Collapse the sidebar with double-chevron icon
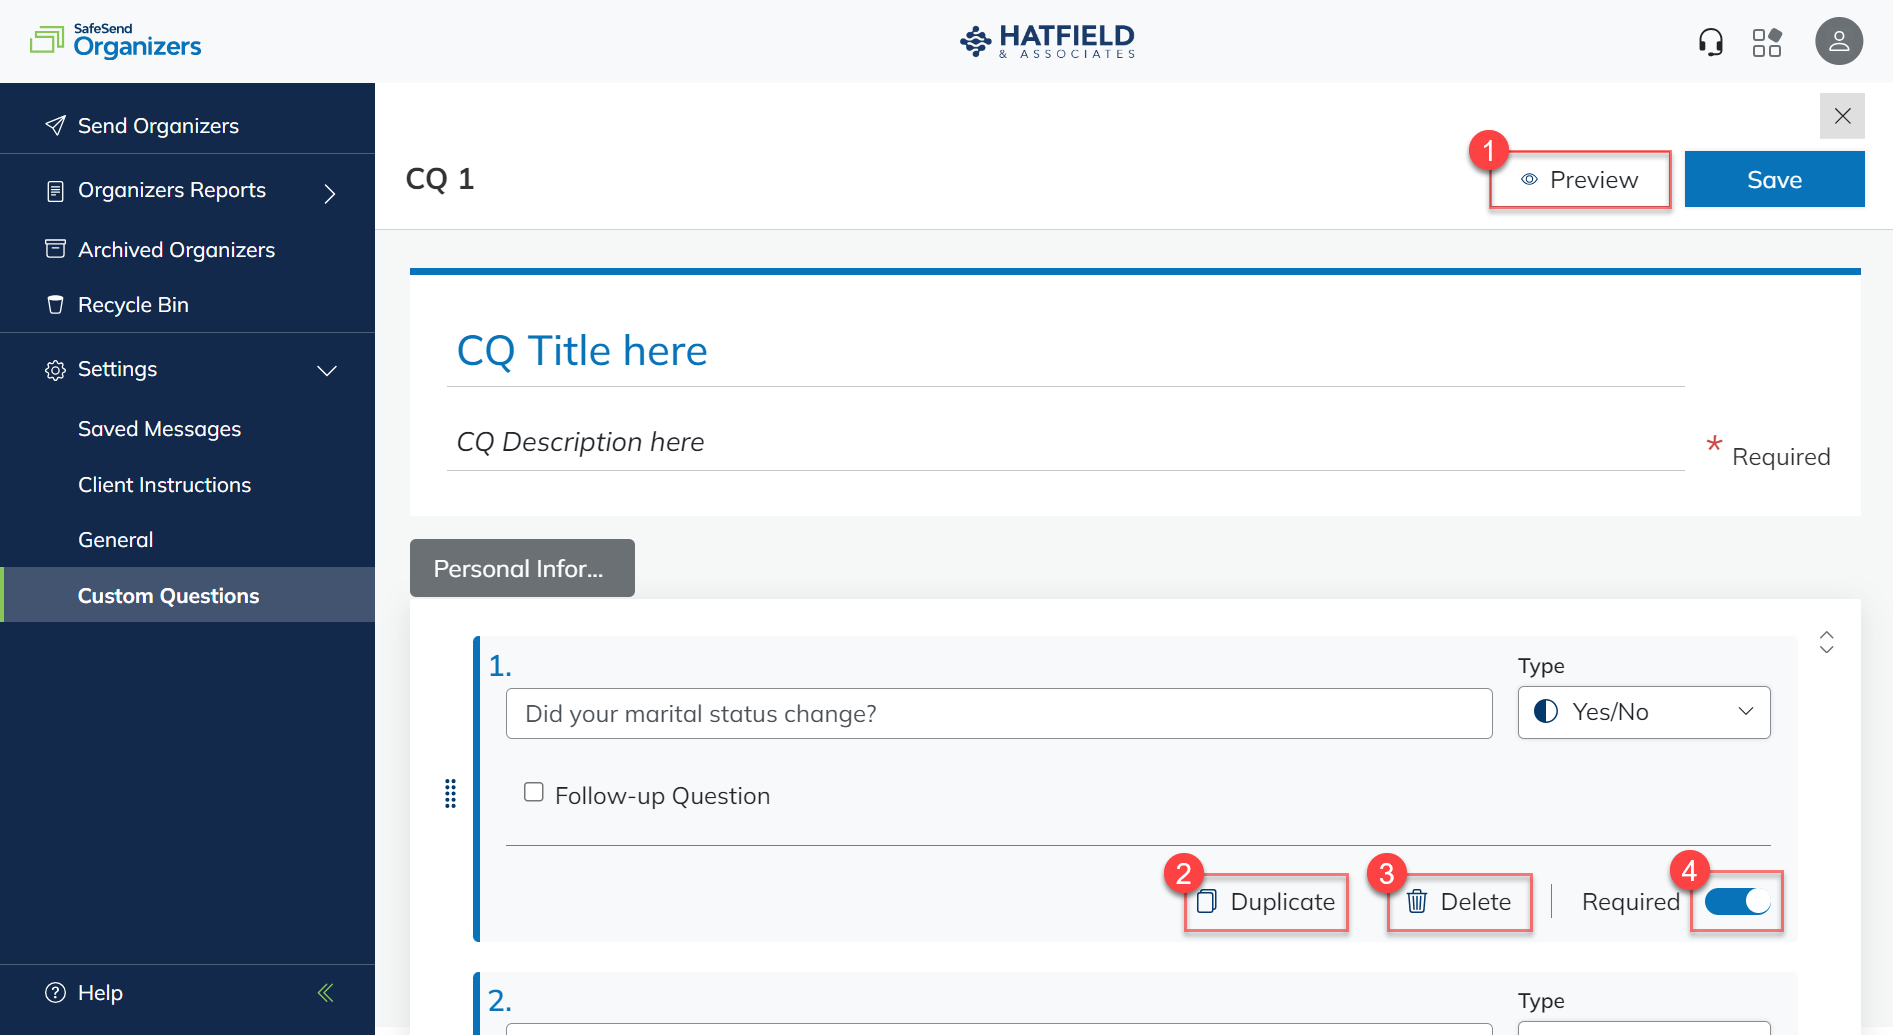Image resolution: width=1893 pixels, height=1035 pixels. click(325, 993)
